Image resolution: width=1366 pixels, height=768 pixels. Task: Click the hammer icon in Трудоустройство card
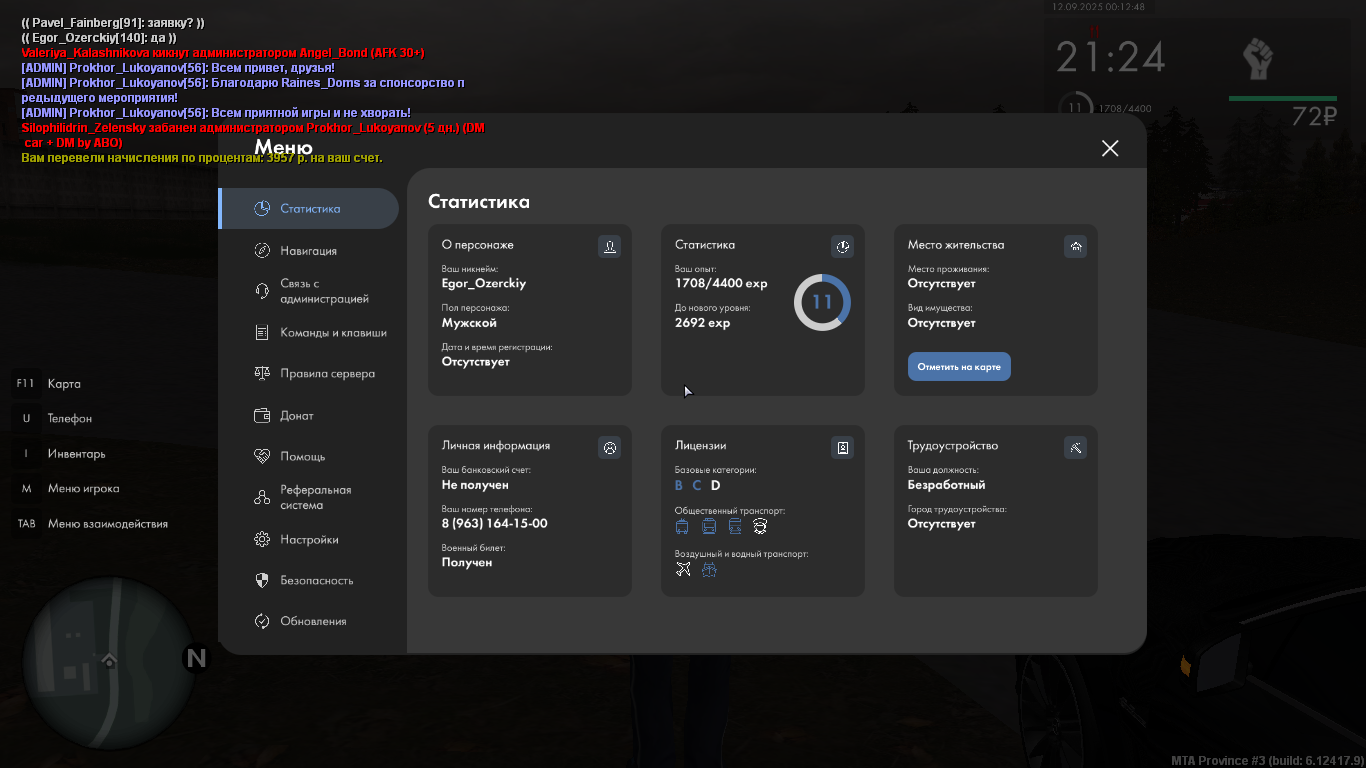coord(1075,447)
